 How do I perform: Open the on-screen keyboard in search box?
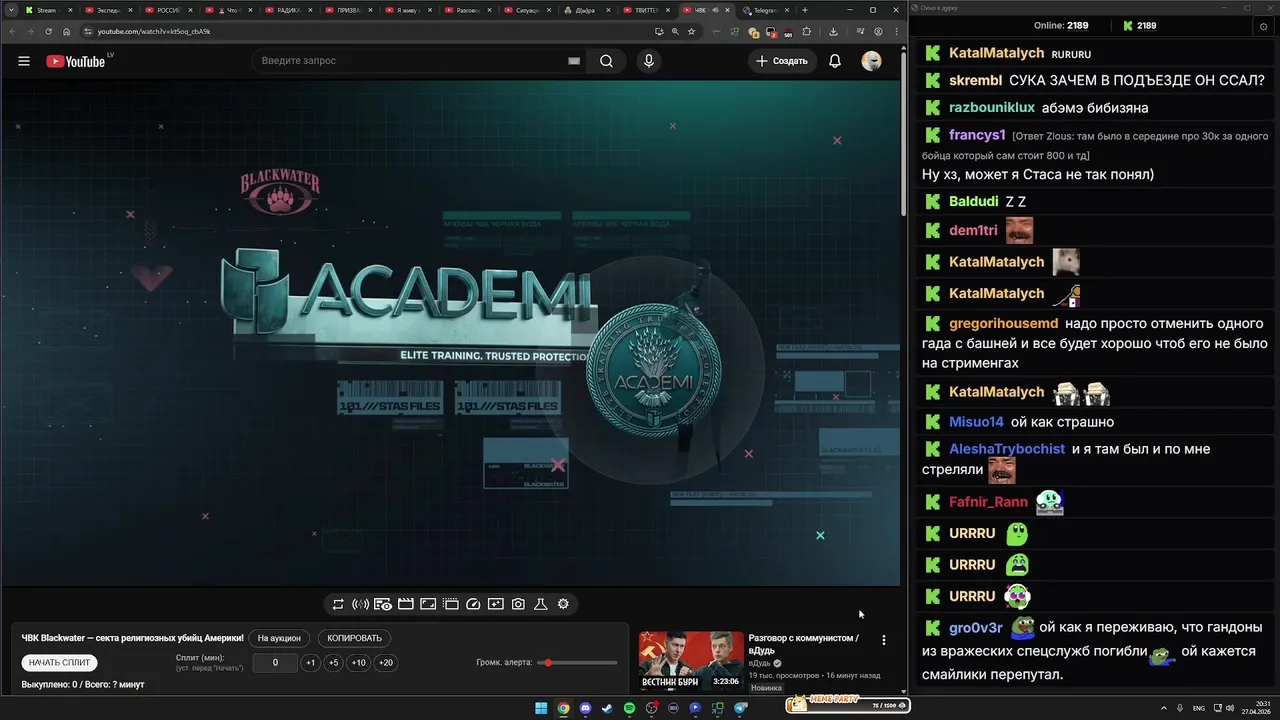pyautogui.click(x=574, y=61)
